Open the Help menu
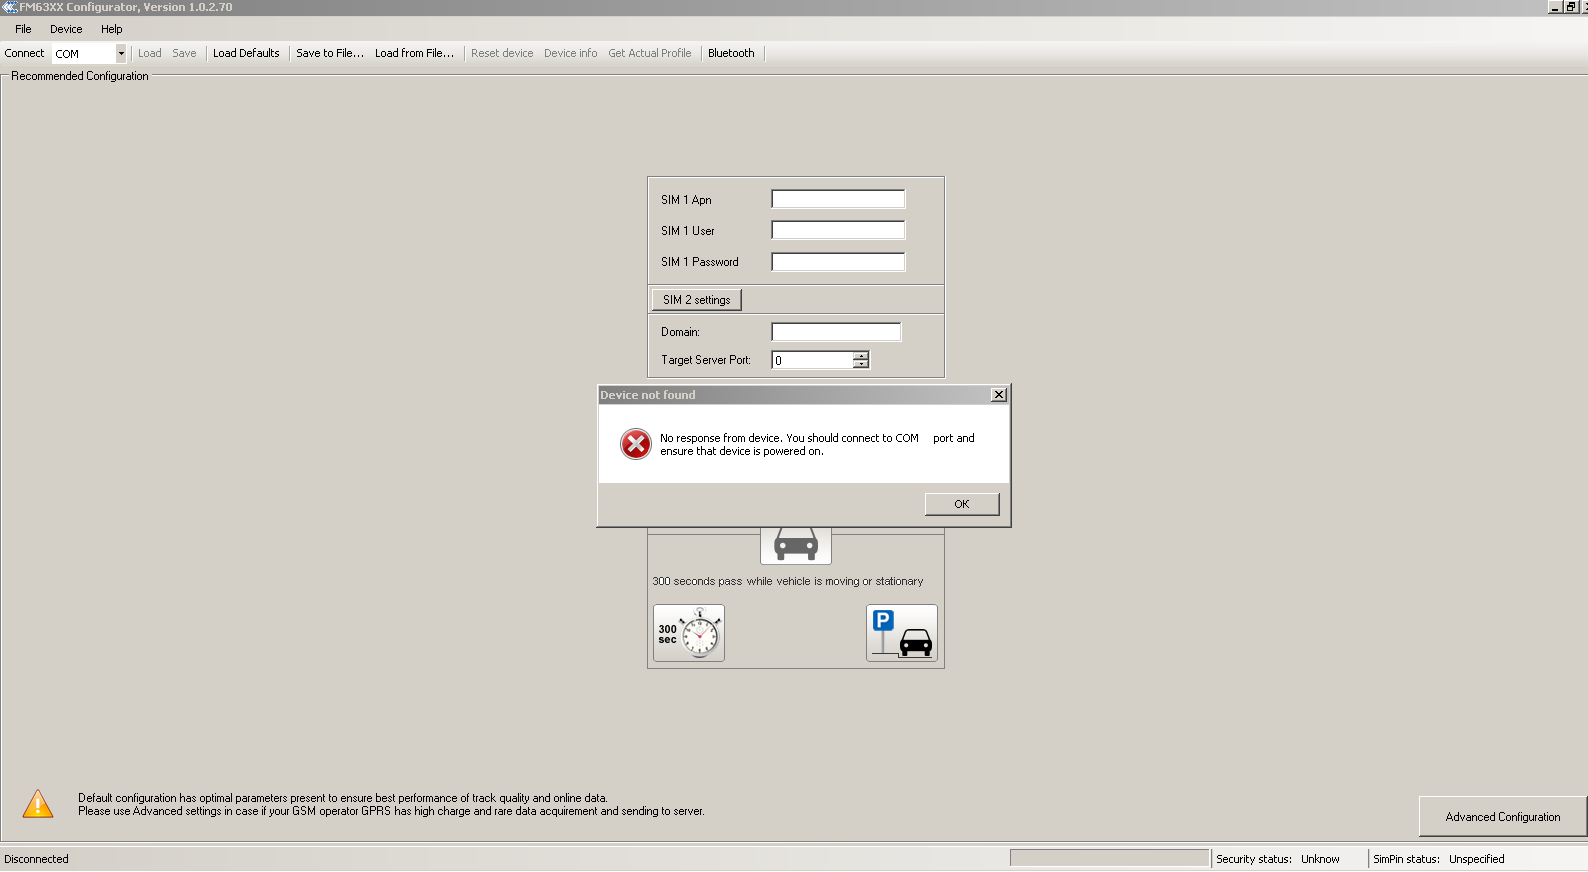Screen dimensions: 1588x872 pyautogui.click(x=111, y=29)
